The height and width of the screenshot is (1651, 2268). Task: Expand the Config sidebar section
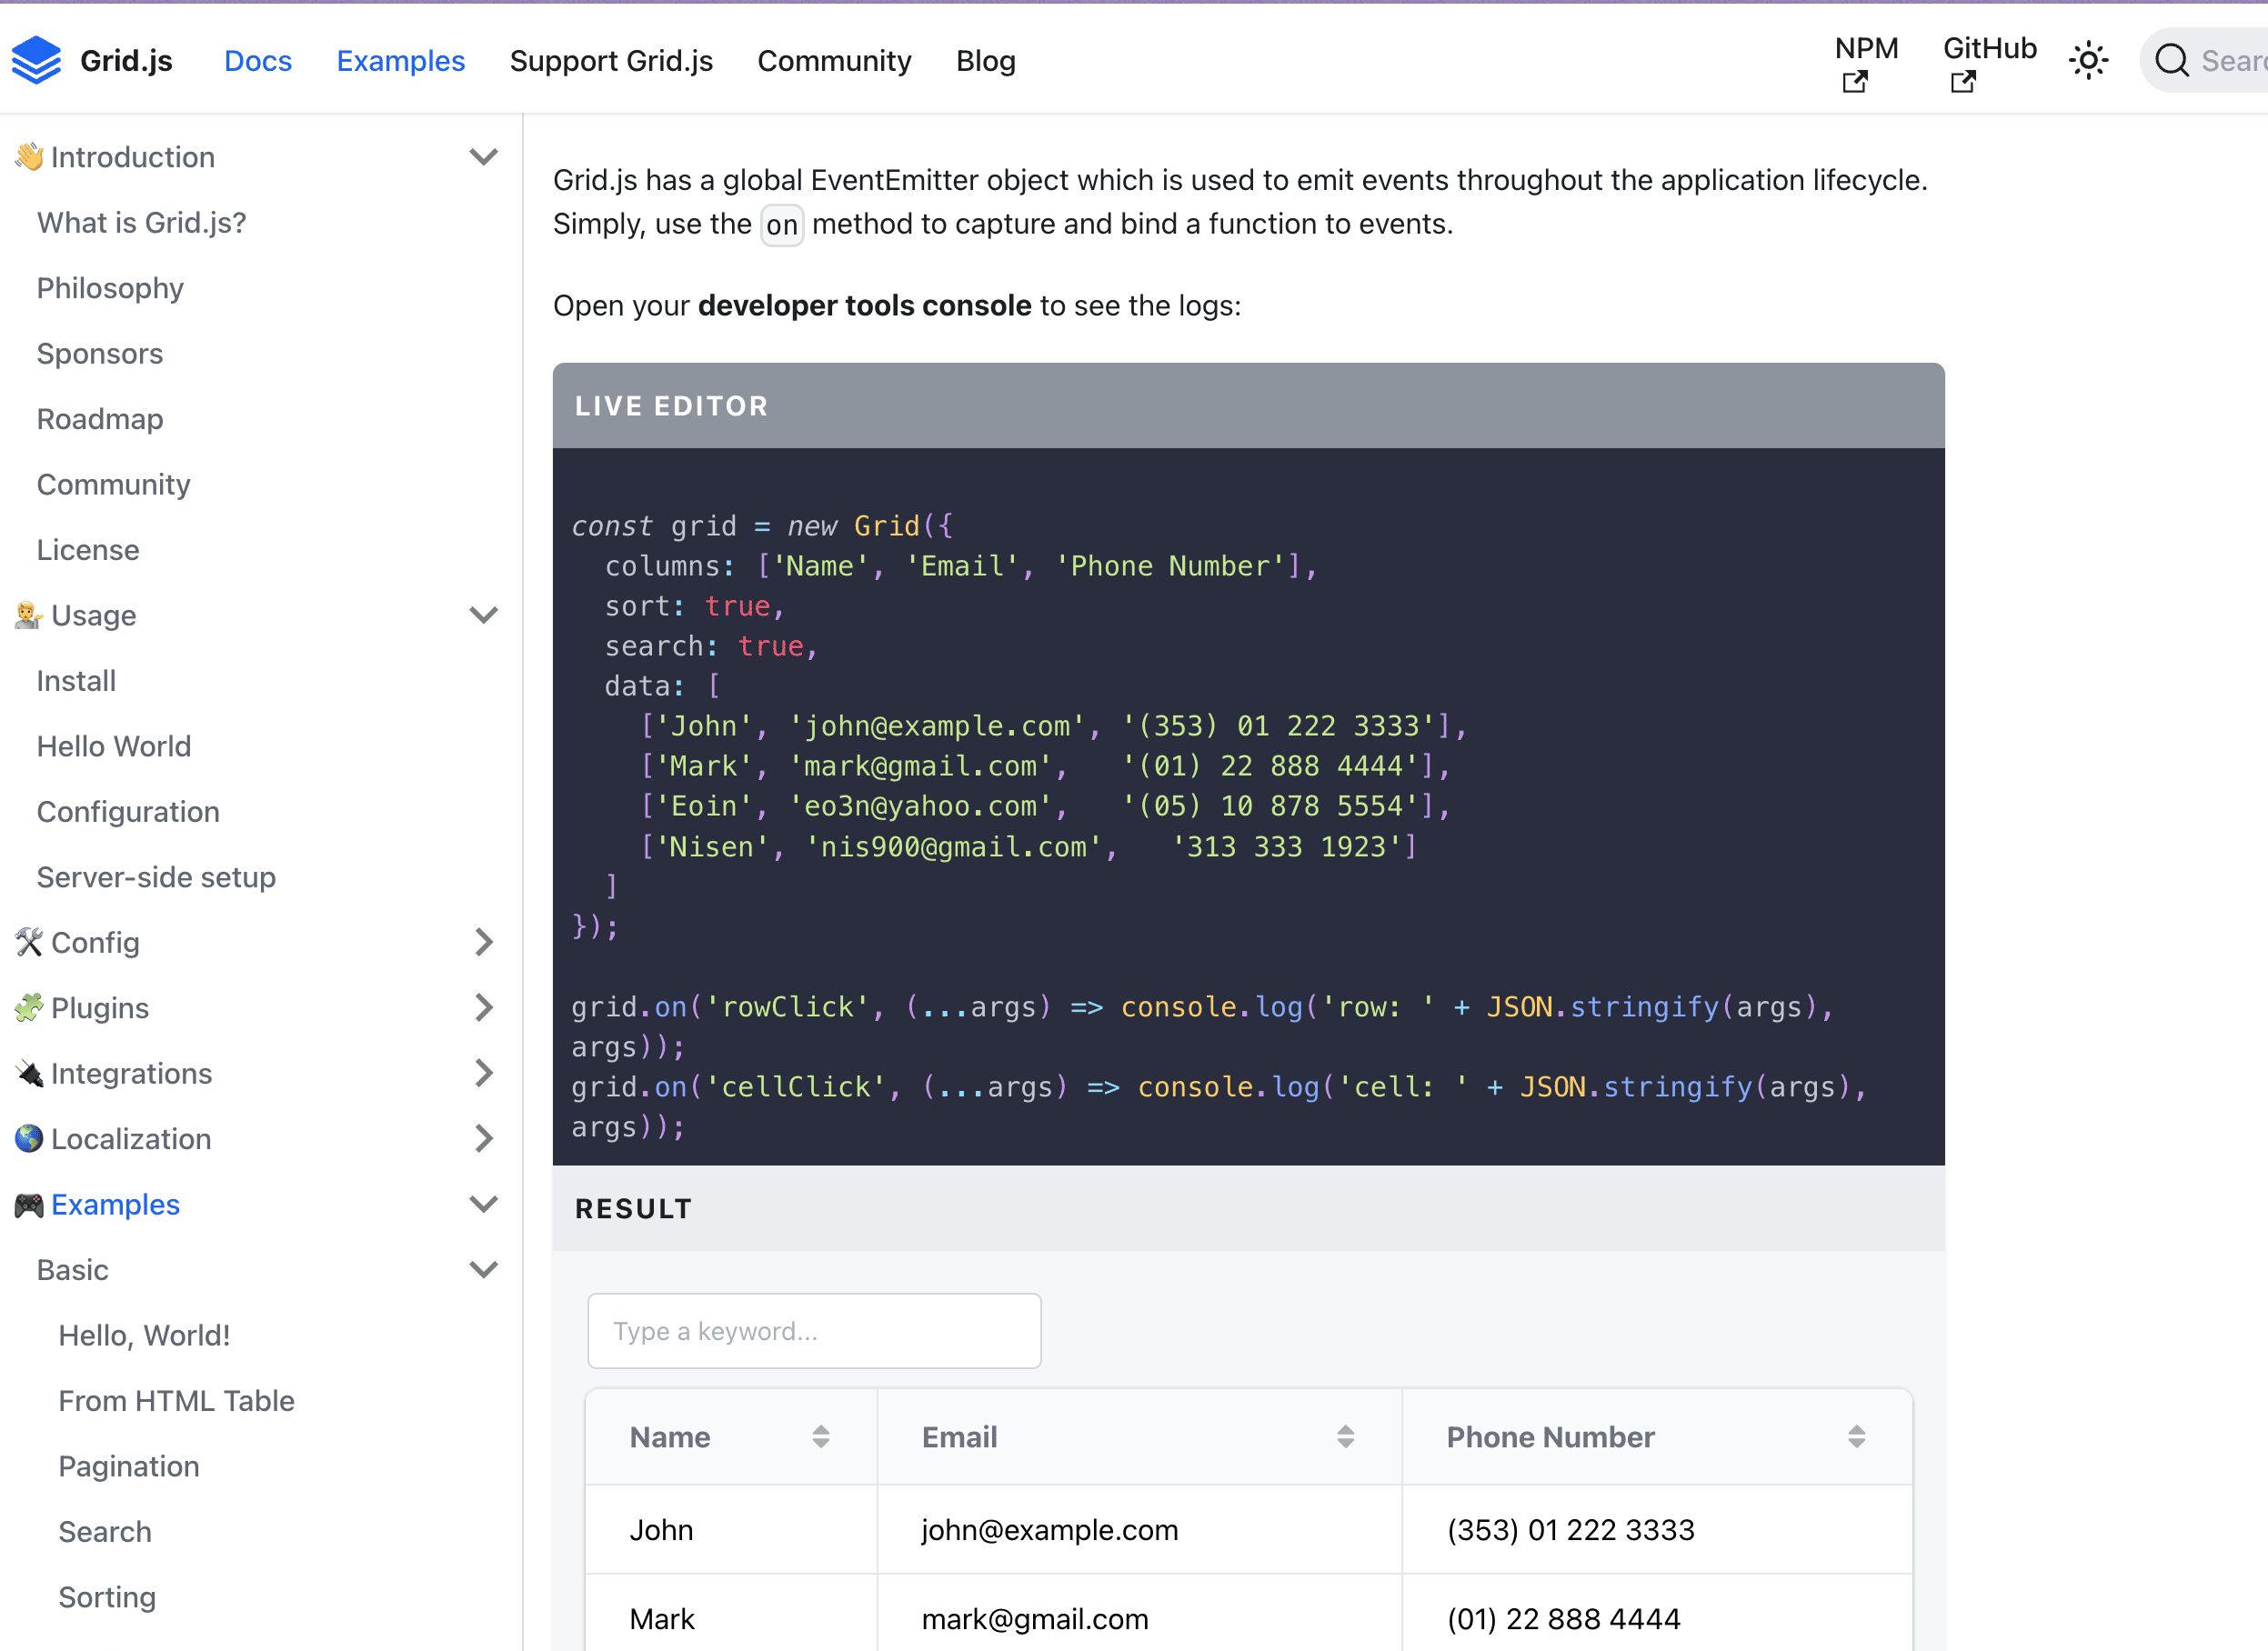click(x=484, y=942)
